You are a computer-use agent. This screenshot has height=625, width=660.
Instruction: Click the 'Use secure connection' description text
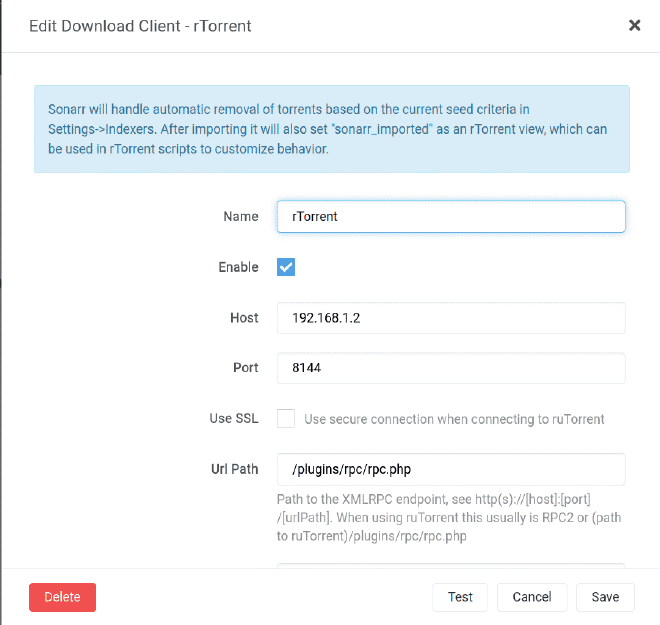pyautogui.click(x=454, y=419)
